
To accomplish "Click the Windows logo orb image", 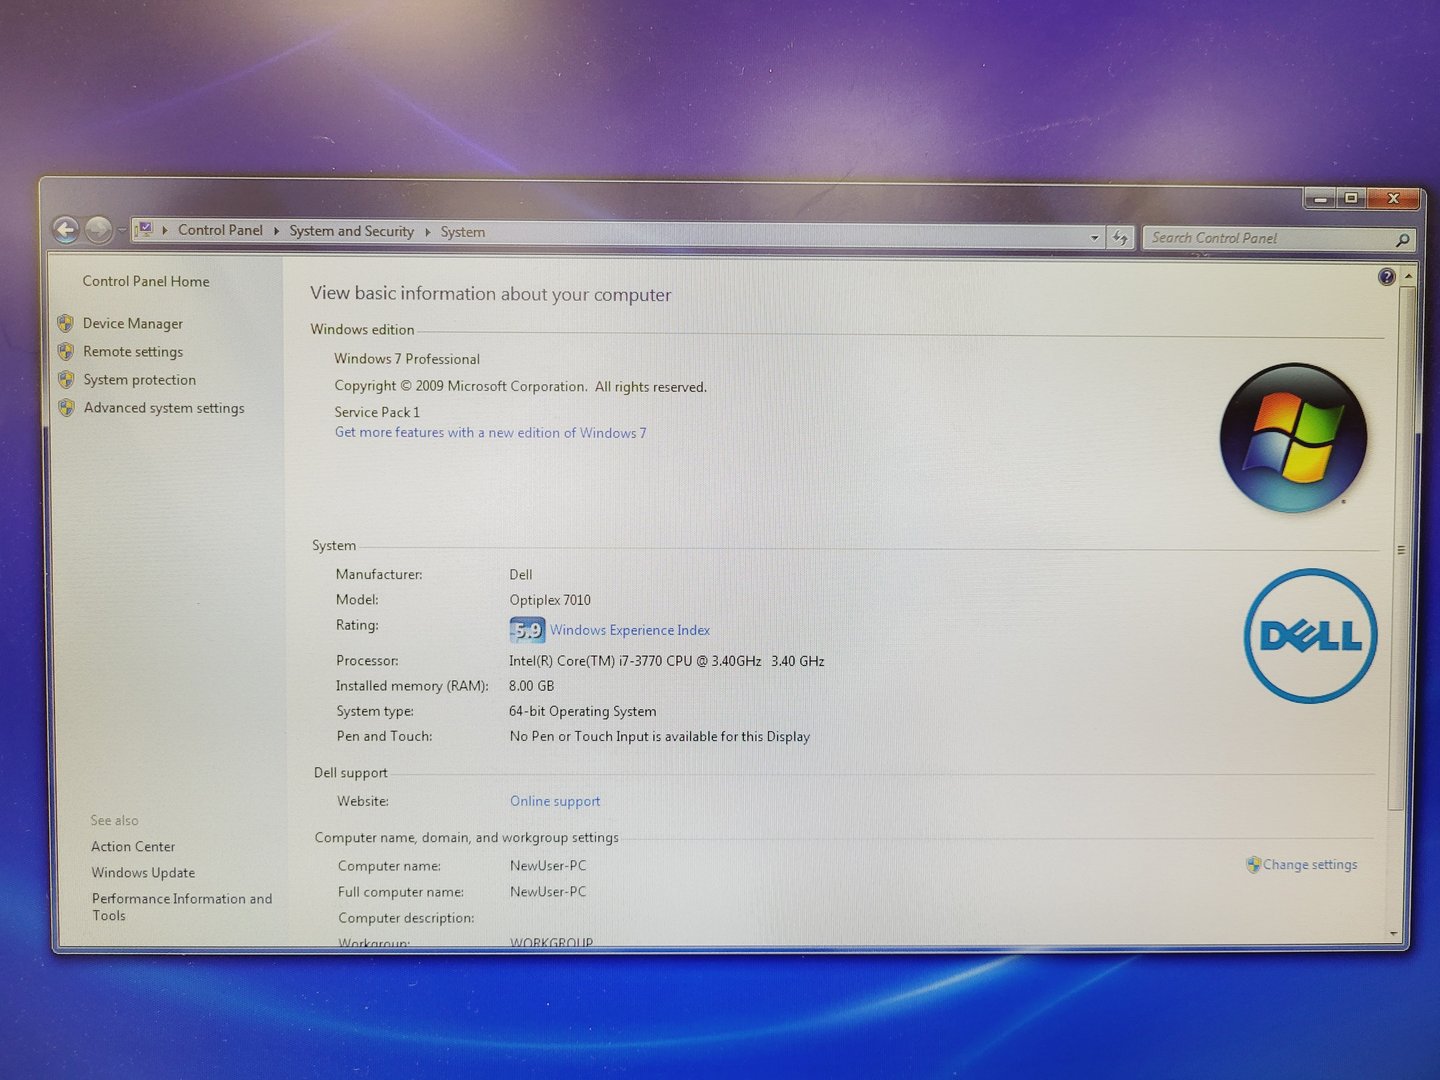I will click(1293, 438).
